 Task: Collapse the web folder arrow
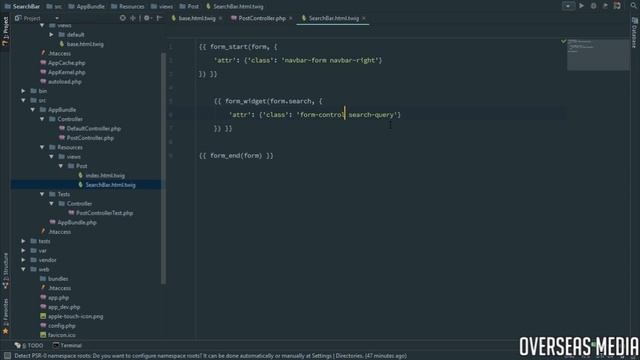point(23,269)
